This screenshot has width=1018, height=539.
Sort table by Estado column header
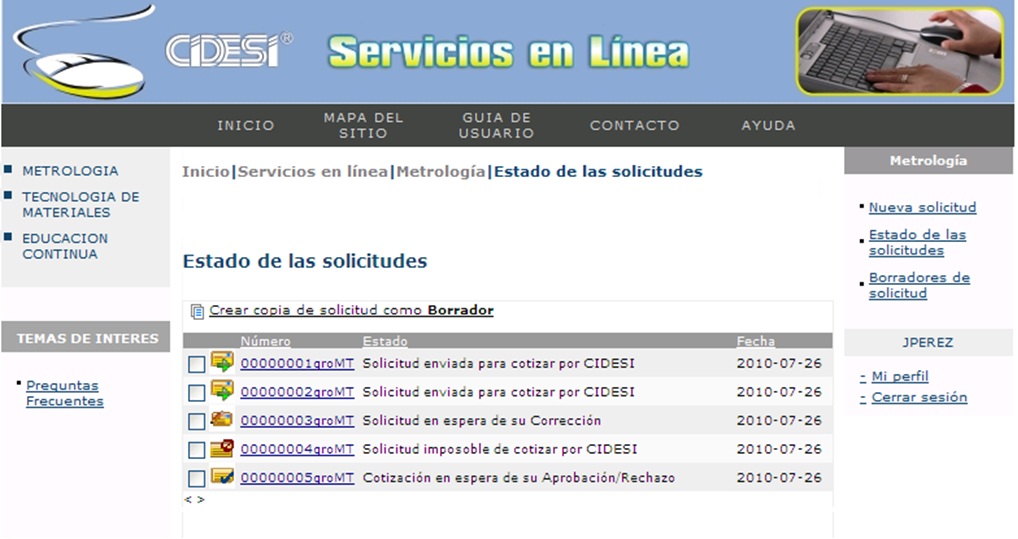385,341
